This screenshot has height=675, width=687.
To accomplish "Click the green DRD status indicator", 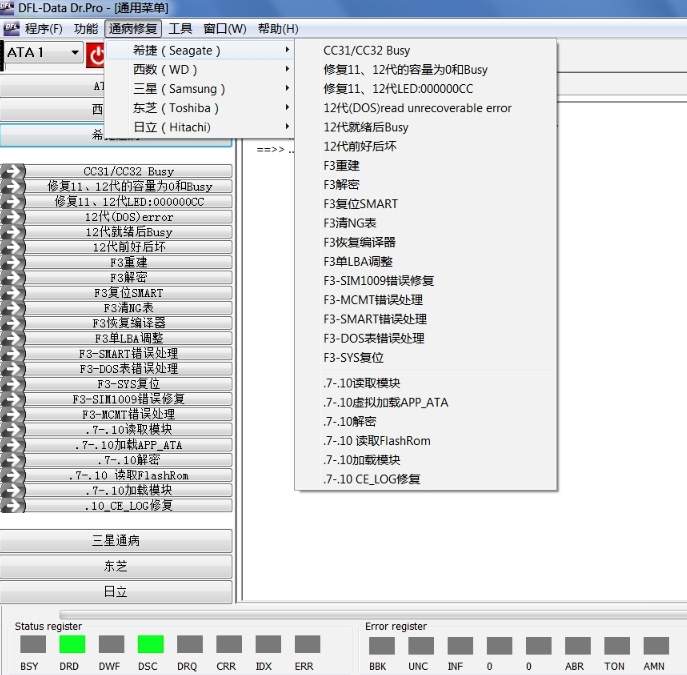I will point(72,645).
